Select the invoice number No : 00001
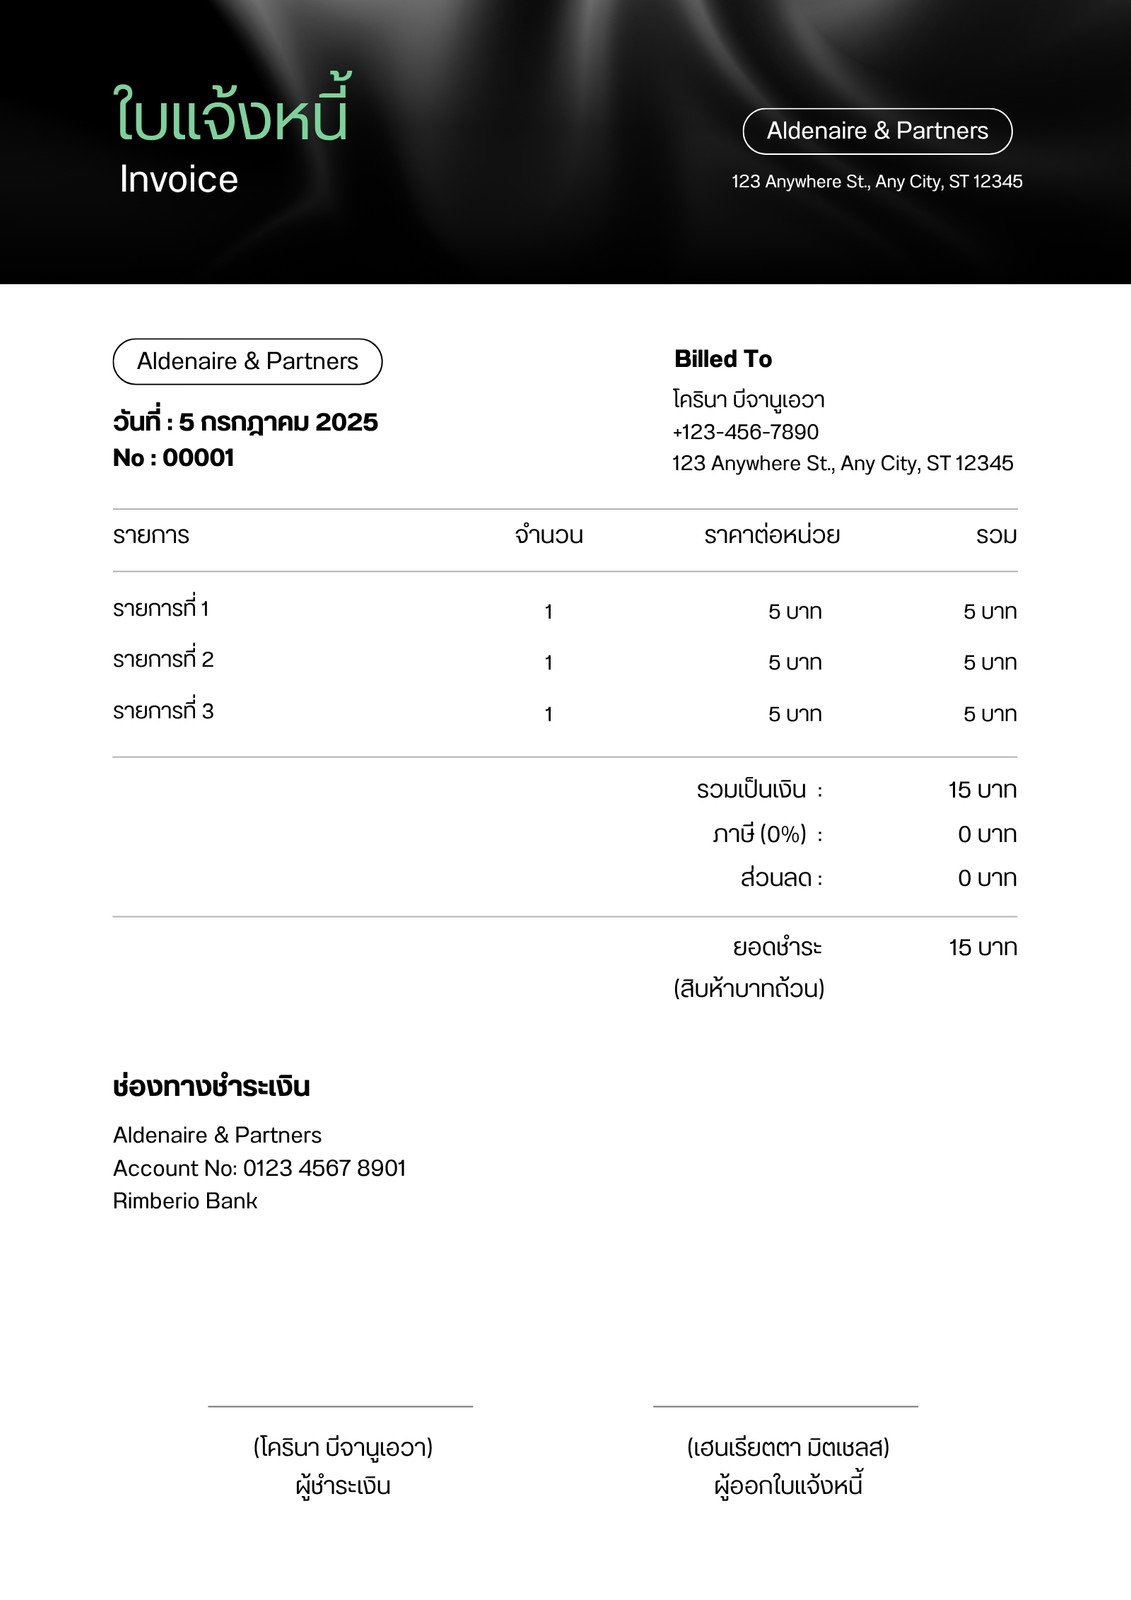The width and height of the screenshot is (1131, 1600). (x=173, y=458)
